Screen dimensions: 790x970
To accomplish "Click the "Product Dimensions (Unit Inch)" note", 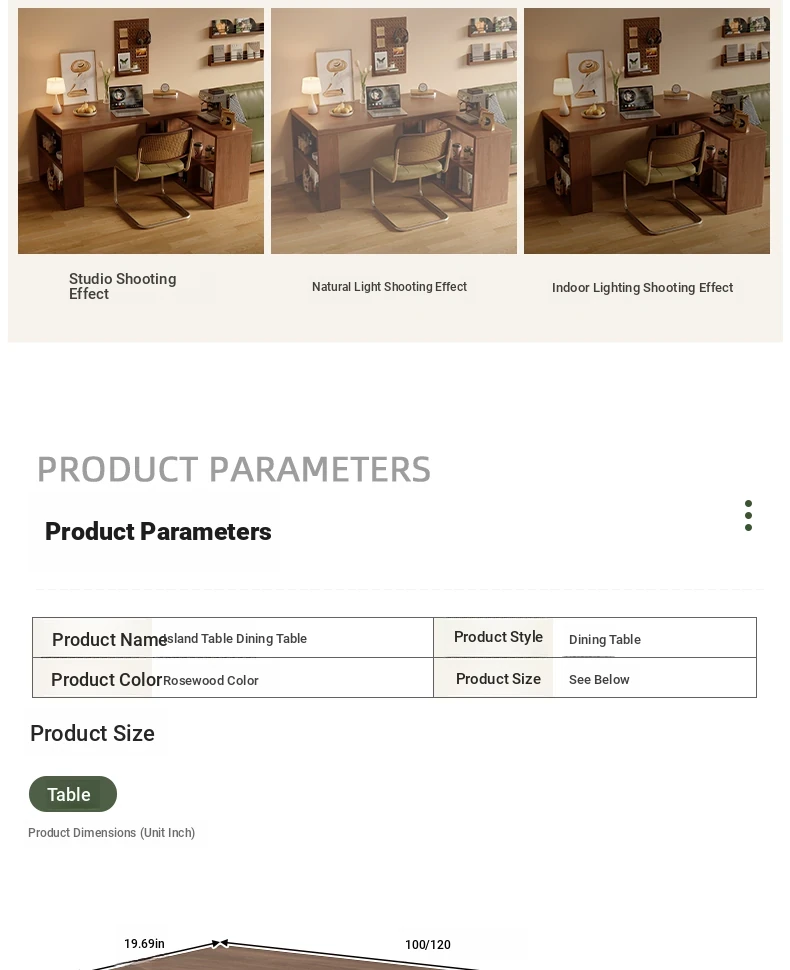I will point(112,833).
